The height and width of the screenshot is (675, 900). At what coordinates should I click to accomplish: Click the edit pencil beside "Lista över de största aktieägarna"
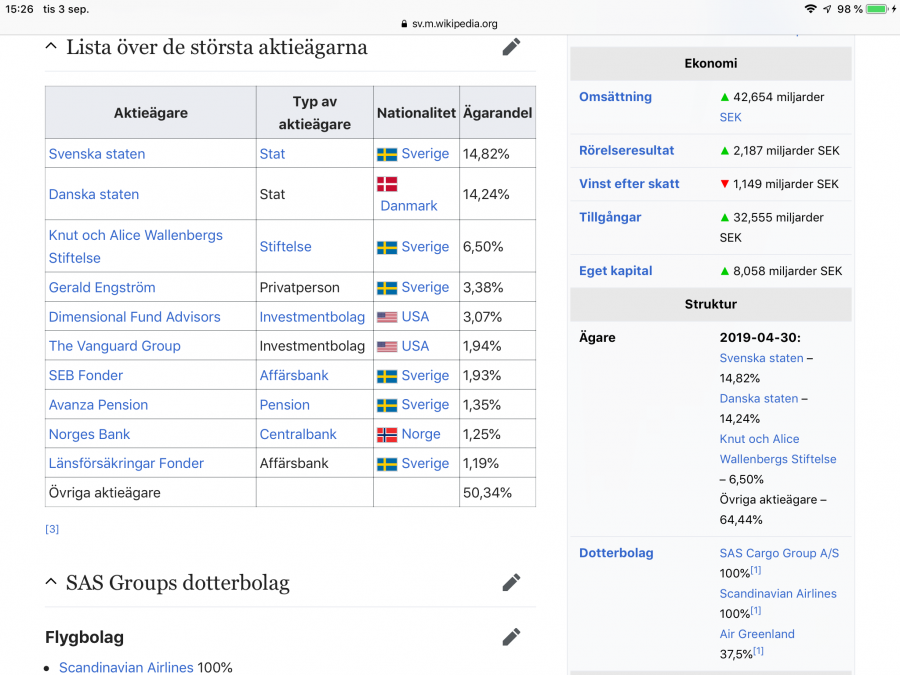511,46
